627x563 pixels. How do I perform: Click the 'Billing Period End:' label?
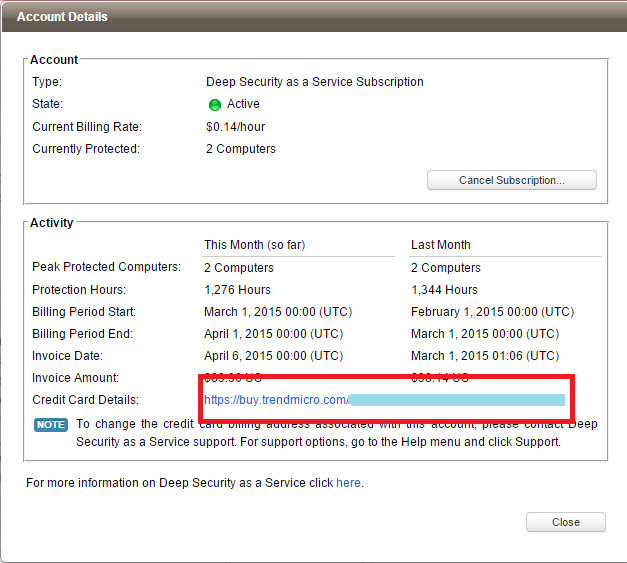click(x=82, y=333)
